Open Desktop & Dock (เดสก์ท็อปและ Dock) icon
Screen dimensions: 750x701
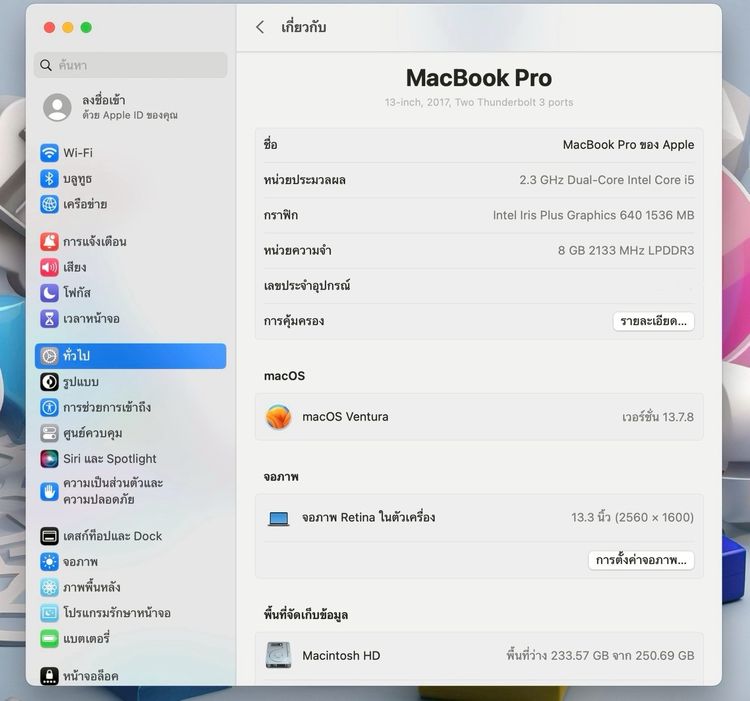click(x=49, y=536)
